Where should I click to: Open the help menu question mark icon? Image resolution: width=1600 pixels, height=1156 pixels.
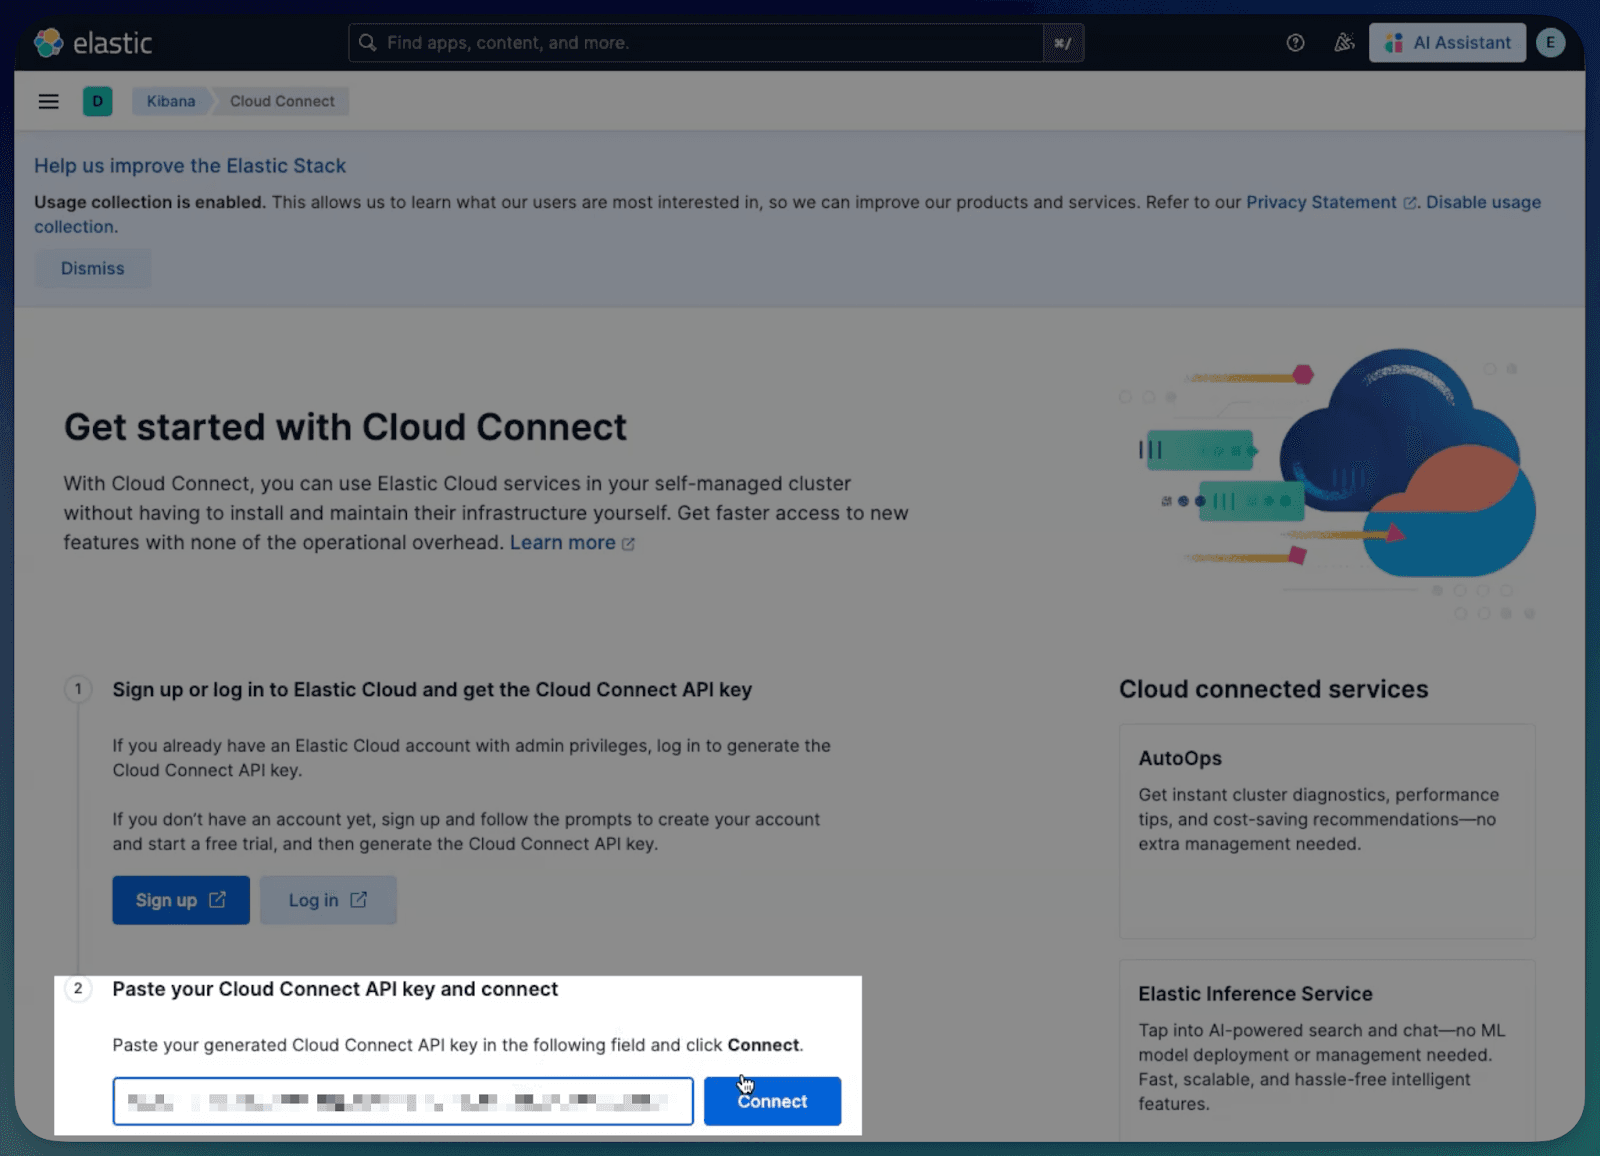(1295, 42)
